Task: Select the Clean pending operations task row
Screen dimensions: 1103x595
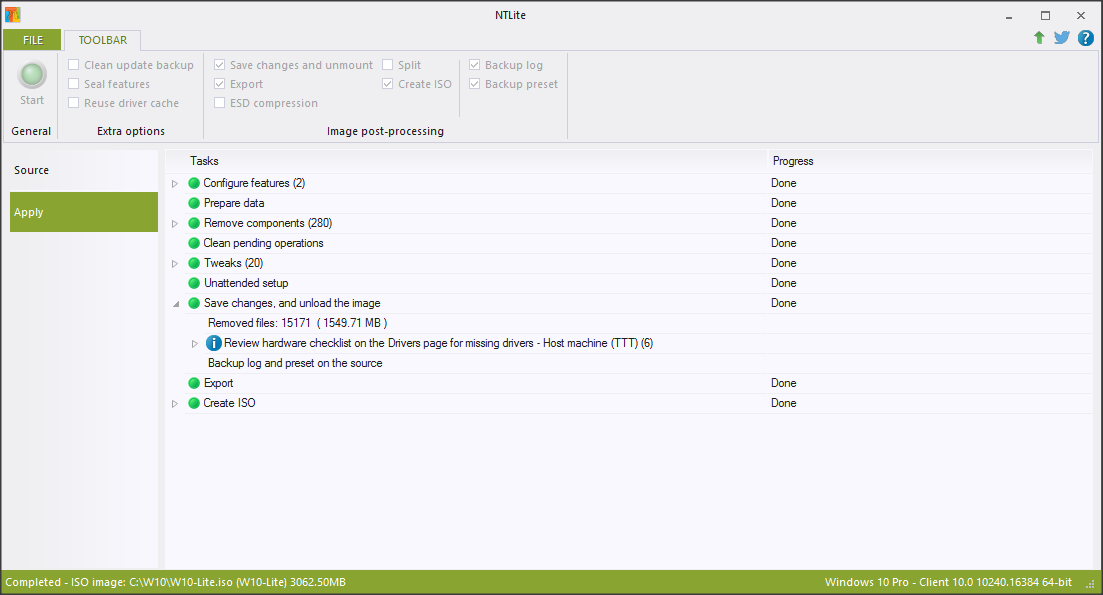Action: 263,243
